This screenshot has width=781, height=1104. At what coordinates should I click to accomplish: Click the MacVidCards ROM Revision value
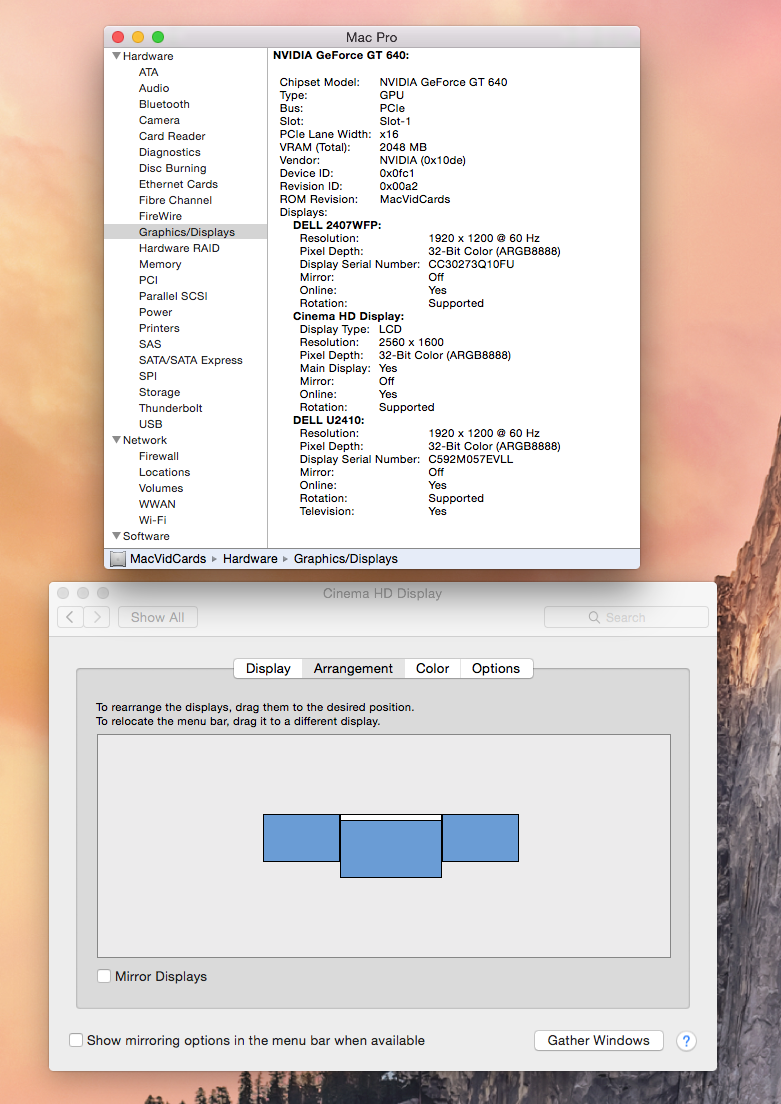[415, 199]
